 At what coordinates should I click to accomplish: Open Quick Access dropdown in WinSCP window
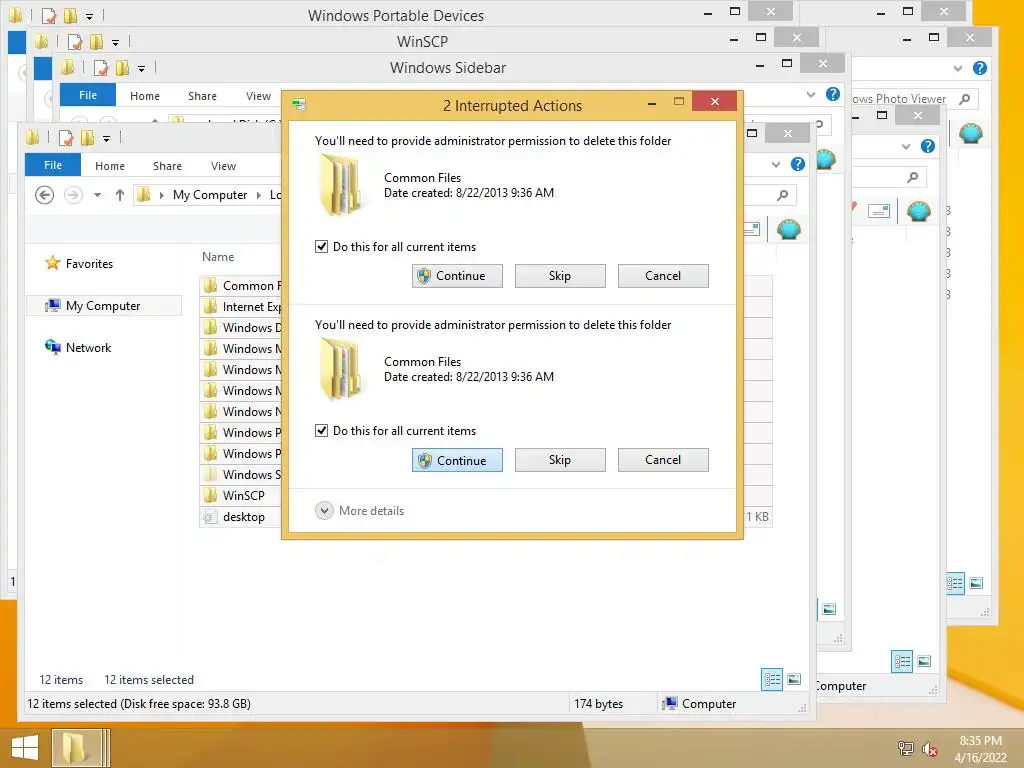tap(116, 43)
